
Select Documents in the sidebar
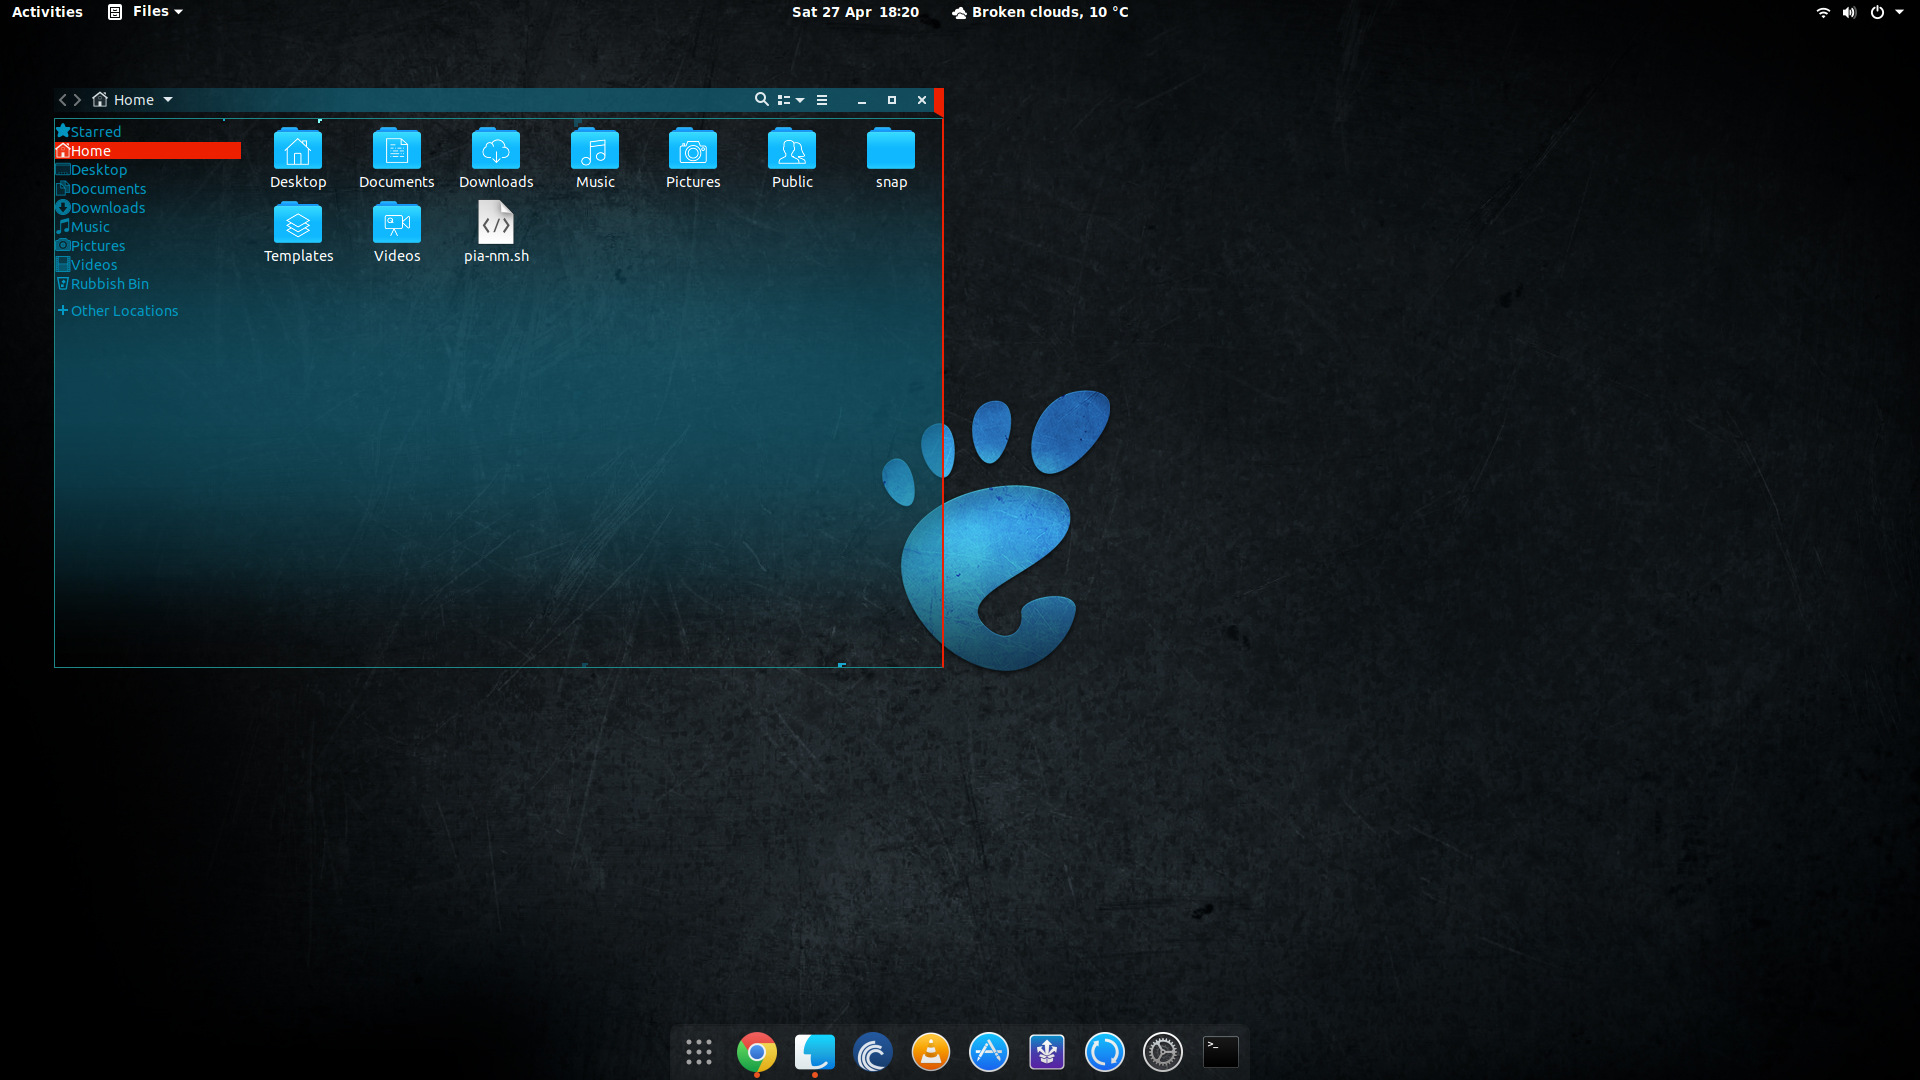coord(148,188)
